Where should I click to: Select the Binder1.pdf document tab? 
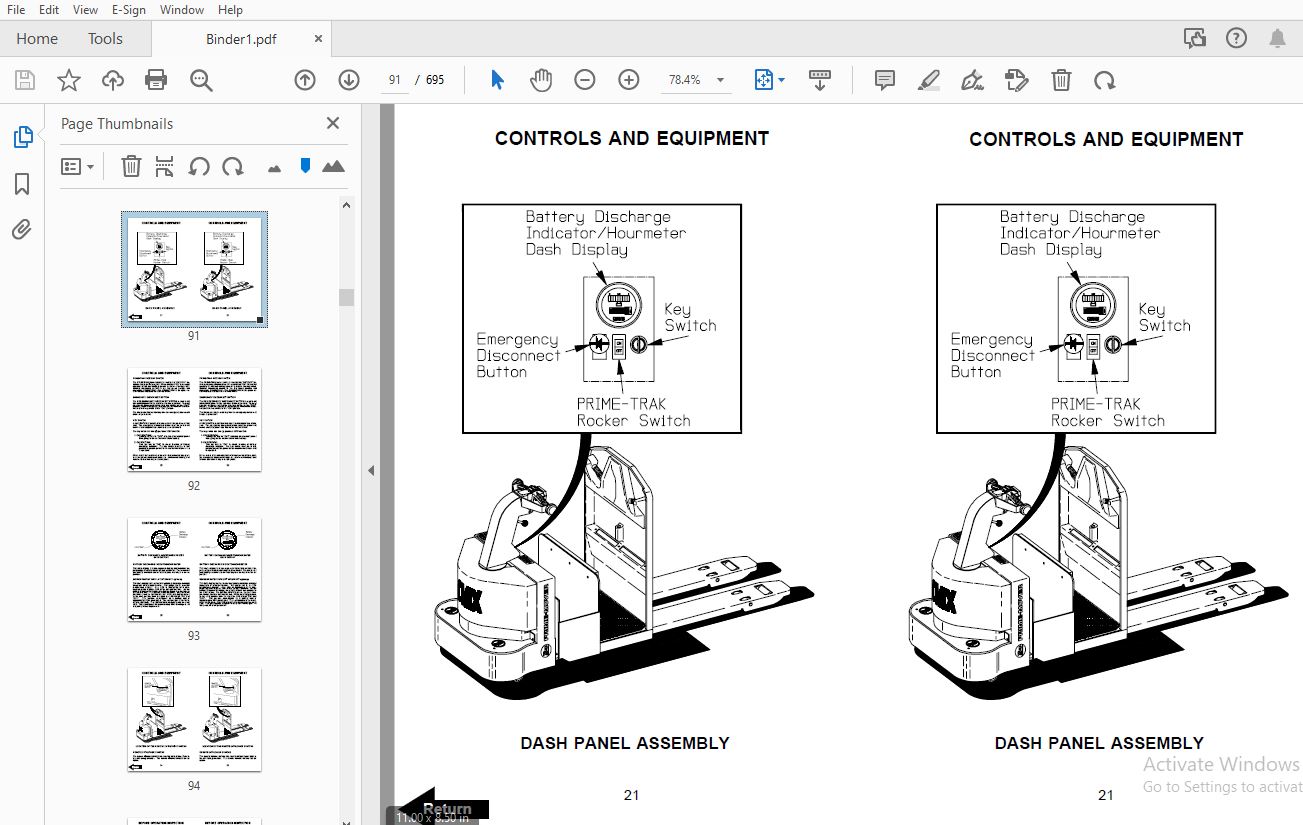click(x=241, y=38)
